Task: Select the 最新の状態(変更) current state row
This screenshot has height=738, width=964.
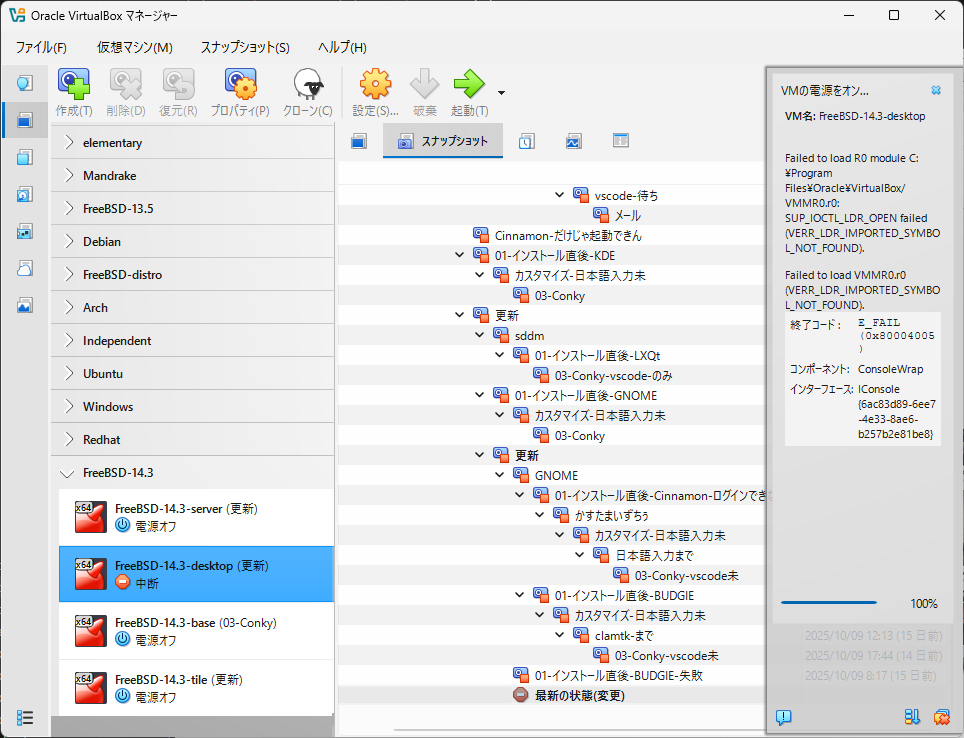Action: pyautogui.click(x=579, y=696)
